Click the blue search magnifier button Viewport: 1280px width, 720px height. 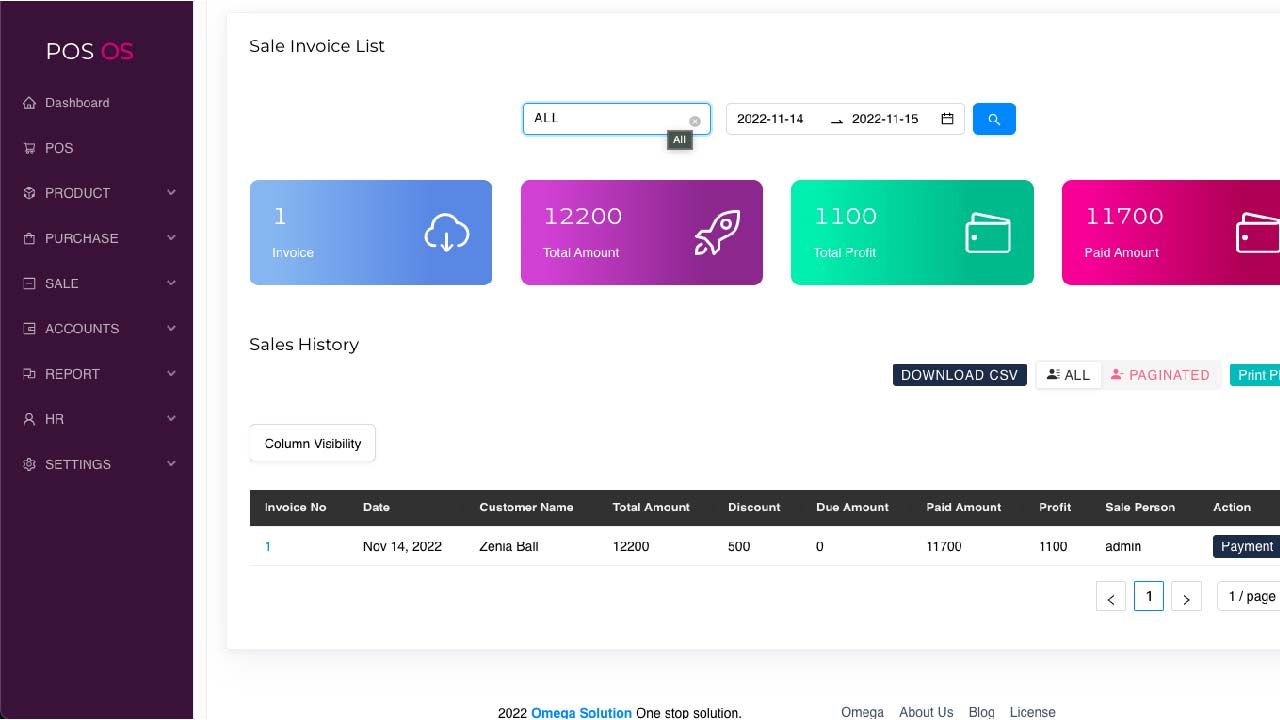click(x=994, y=119)
